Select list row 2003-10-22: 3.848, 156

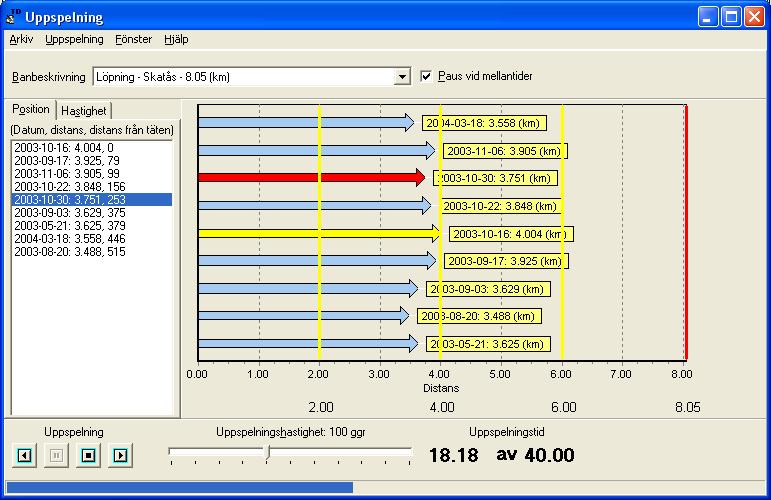92,186
